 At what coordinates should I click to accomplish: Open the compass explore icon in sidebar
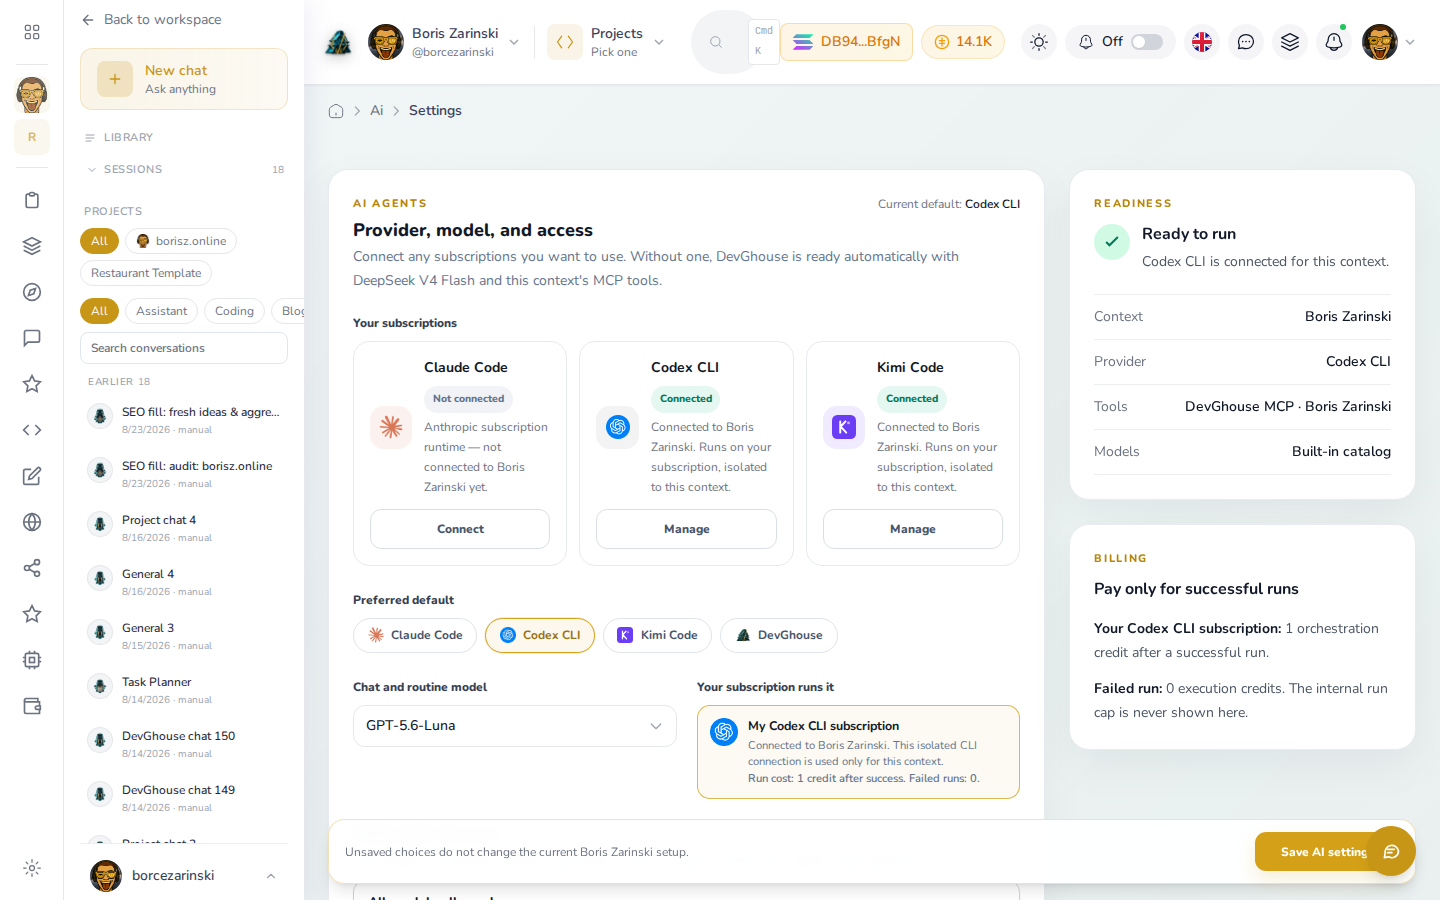coord(32,292)
